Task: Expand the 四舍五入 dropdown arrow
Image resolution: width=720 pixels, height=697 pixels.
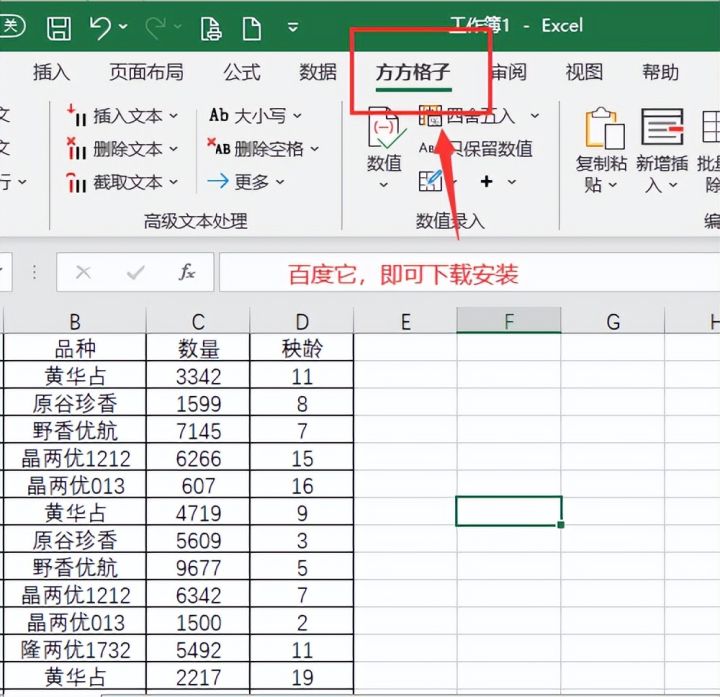Action: [x=534, y=115]
